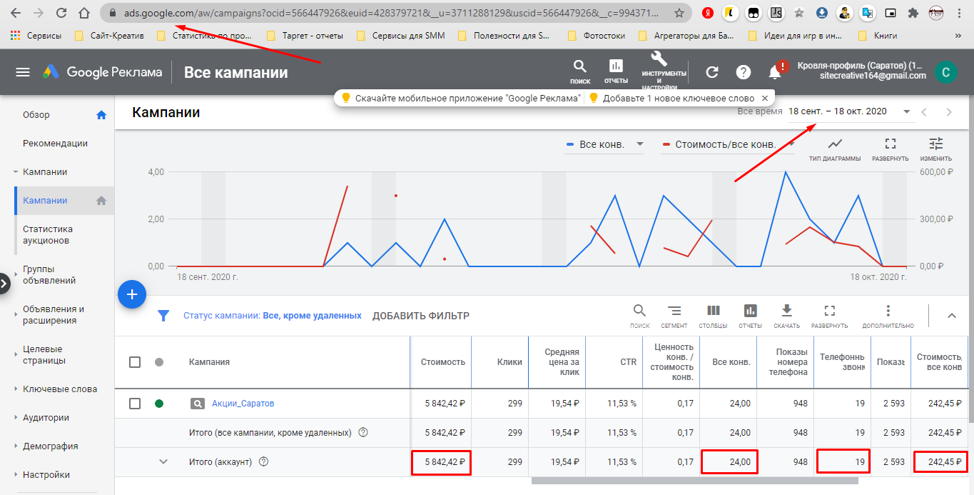This screenshot has height=495, width=974.
Task: Show help for Итого (аккаунт) row
Action: tap(263, 461)
